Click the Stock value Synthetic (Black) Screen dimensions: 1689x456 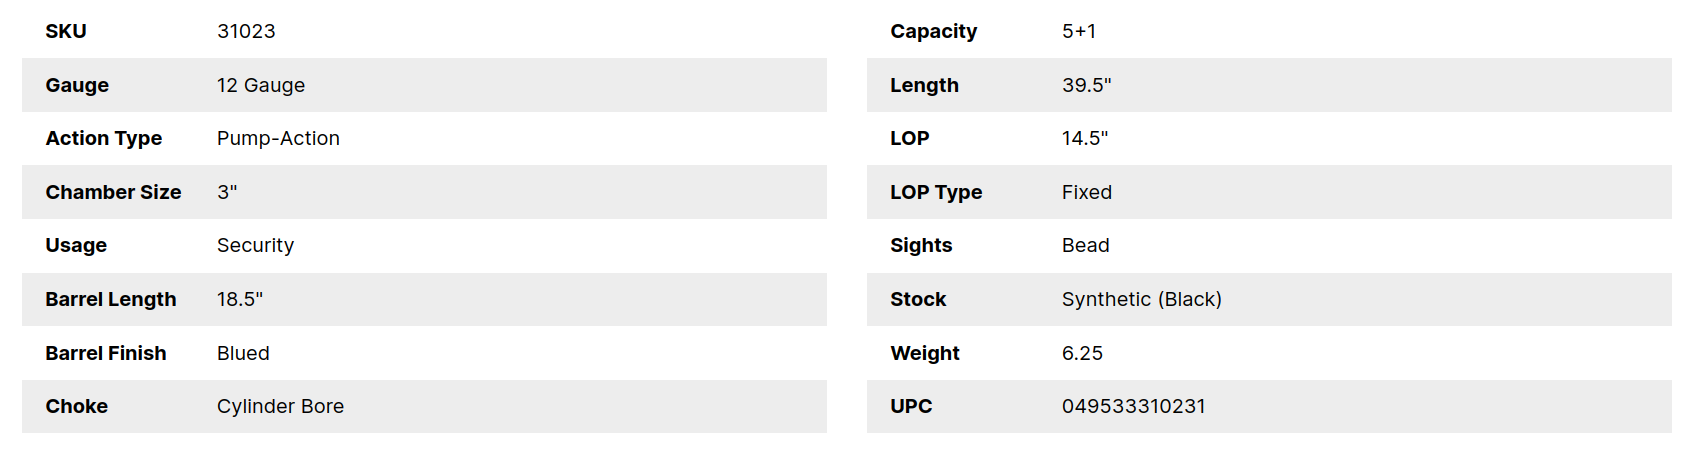1142,299
